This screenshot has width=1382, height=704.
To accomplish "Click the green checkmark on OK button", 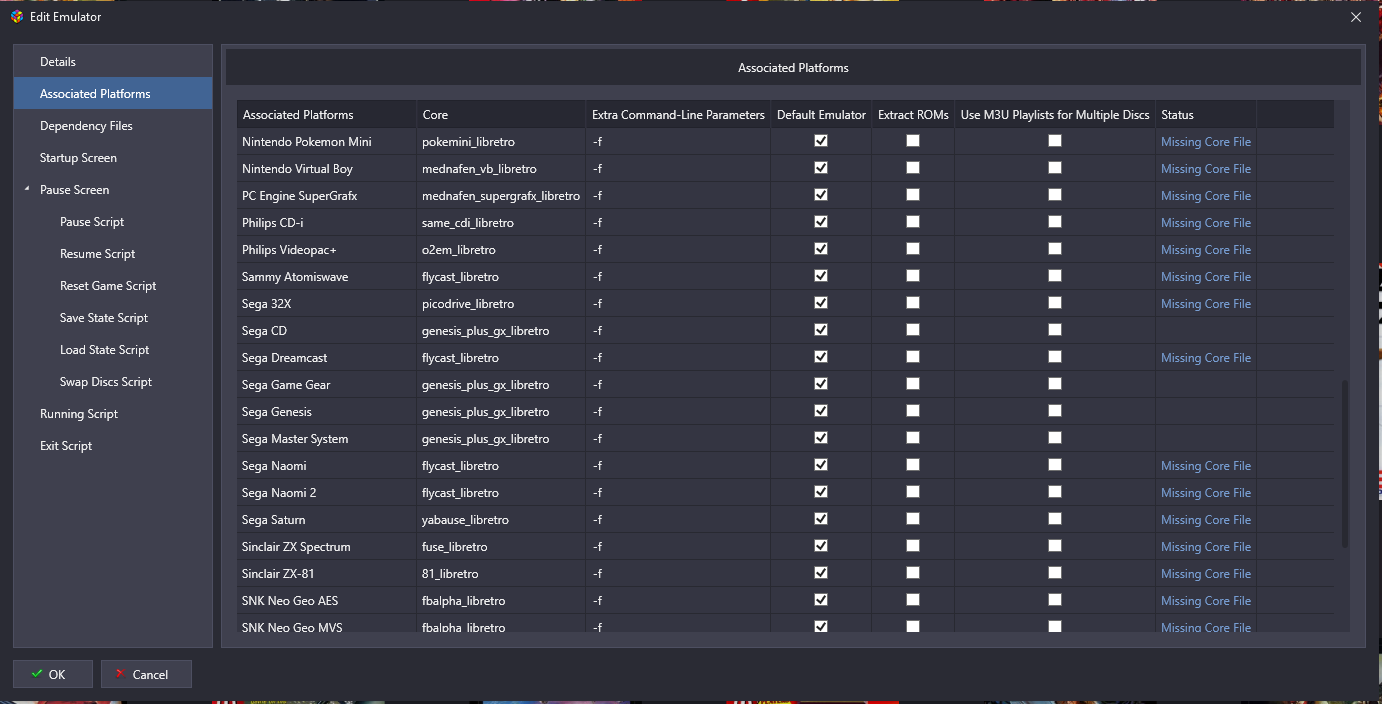I will point(37,674).
